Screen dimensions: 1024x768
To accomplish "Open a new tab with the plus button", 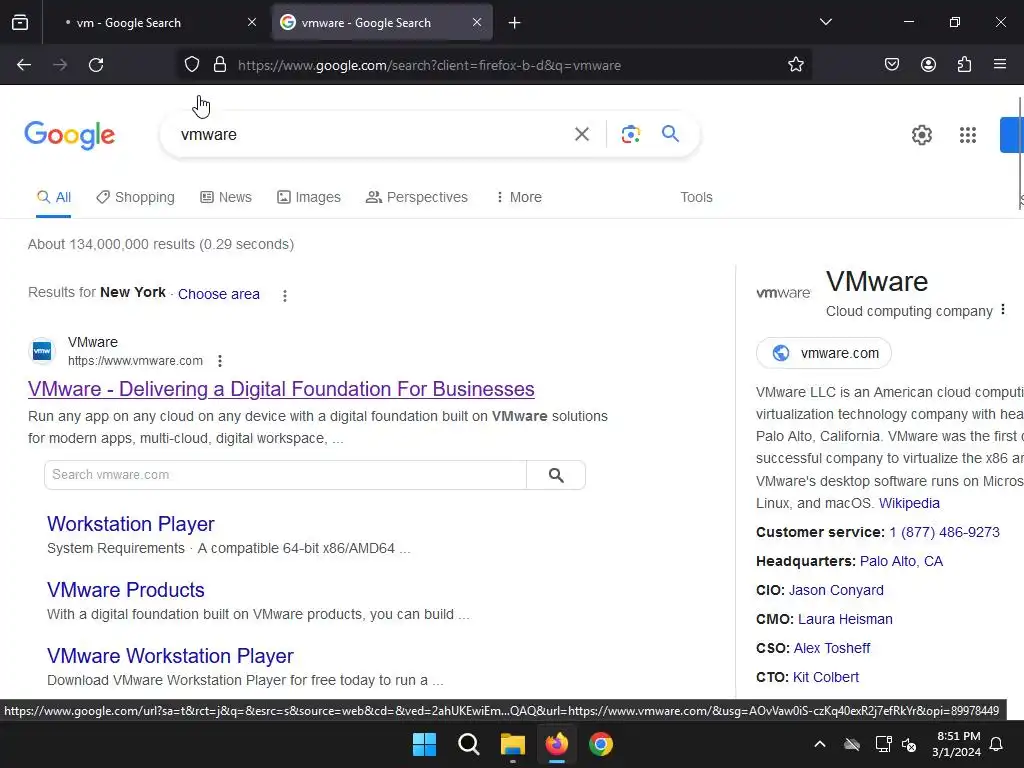I will [x=515, y=23].
